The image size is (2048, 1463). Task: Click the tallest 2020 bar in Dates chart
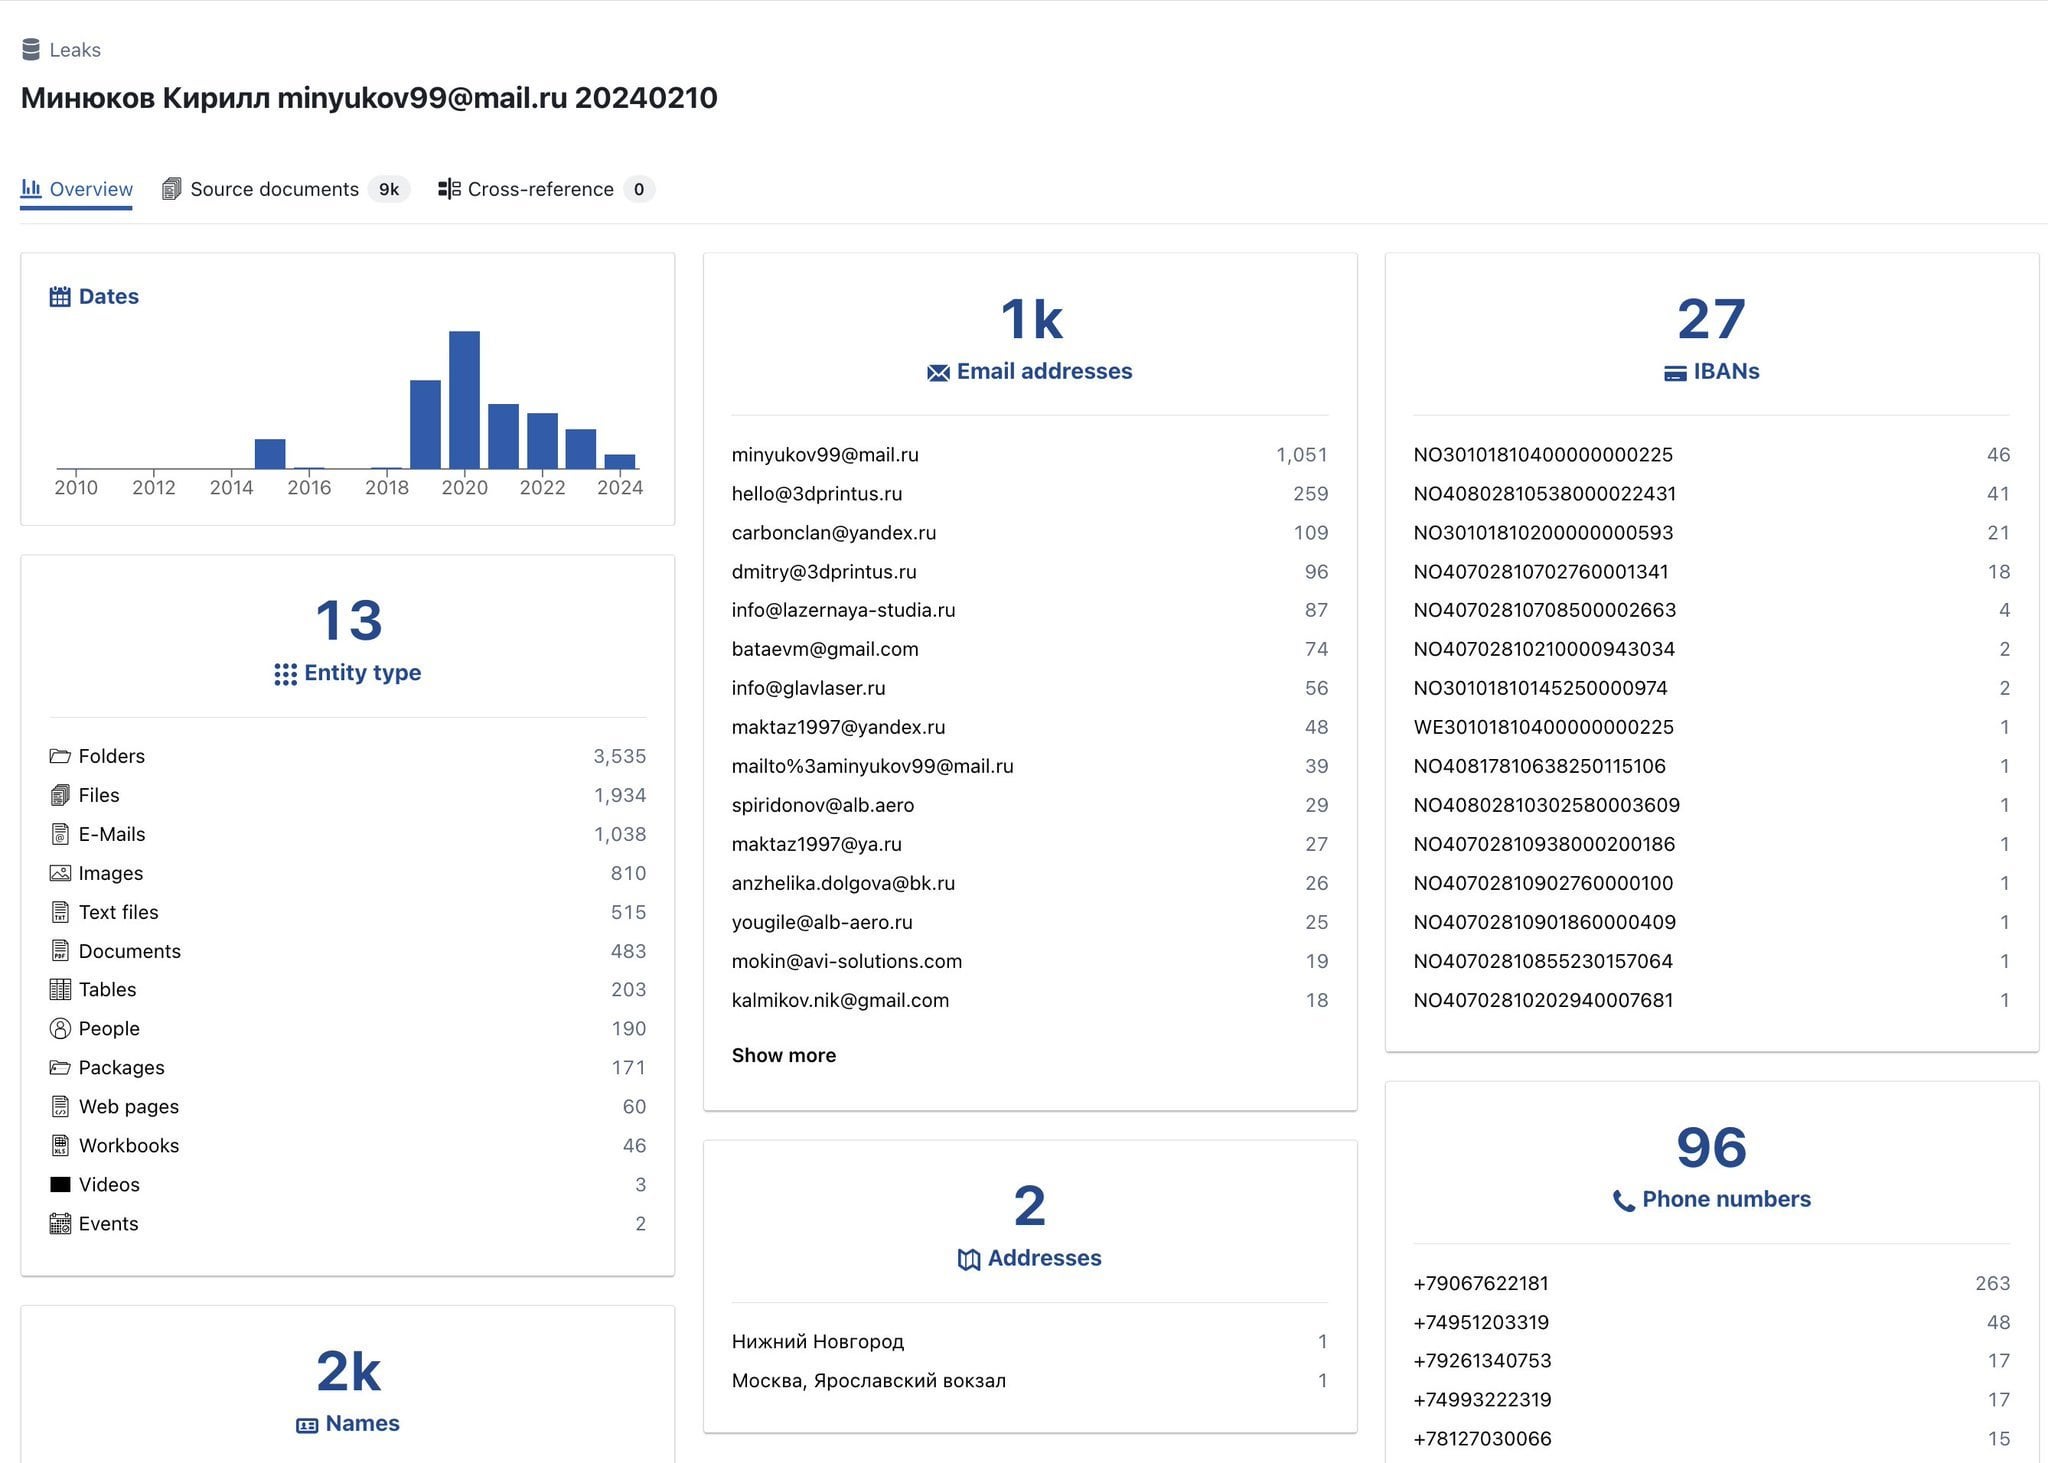464,400
